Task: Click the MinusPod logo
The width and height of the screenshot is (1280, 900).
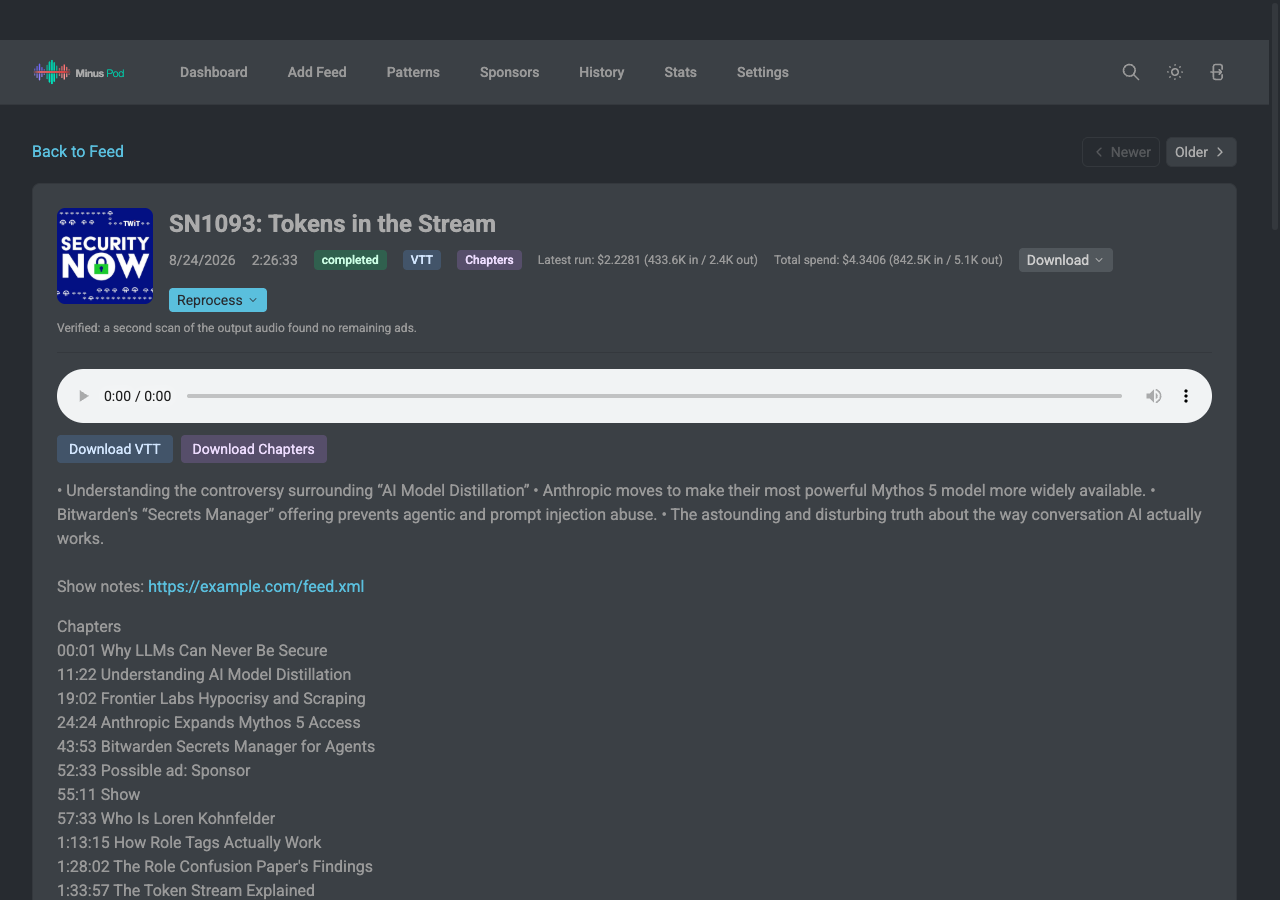Action: (79, 72)
